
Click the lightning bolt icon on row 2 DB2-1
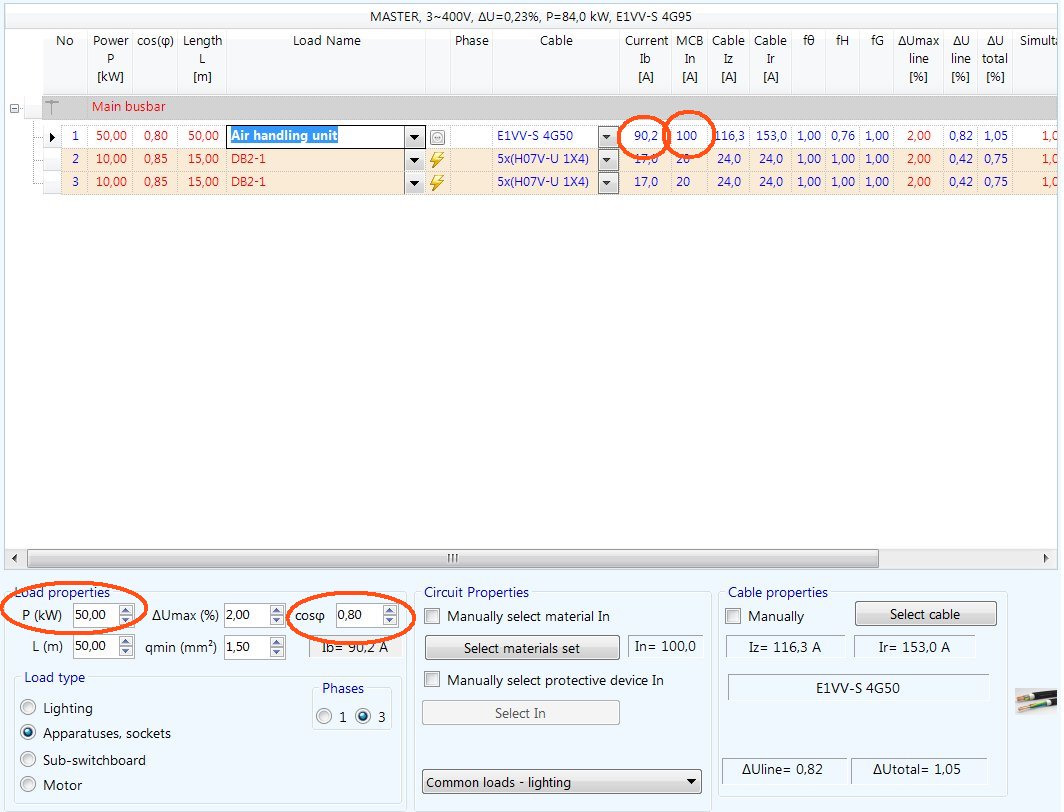(x=437, y=159)
